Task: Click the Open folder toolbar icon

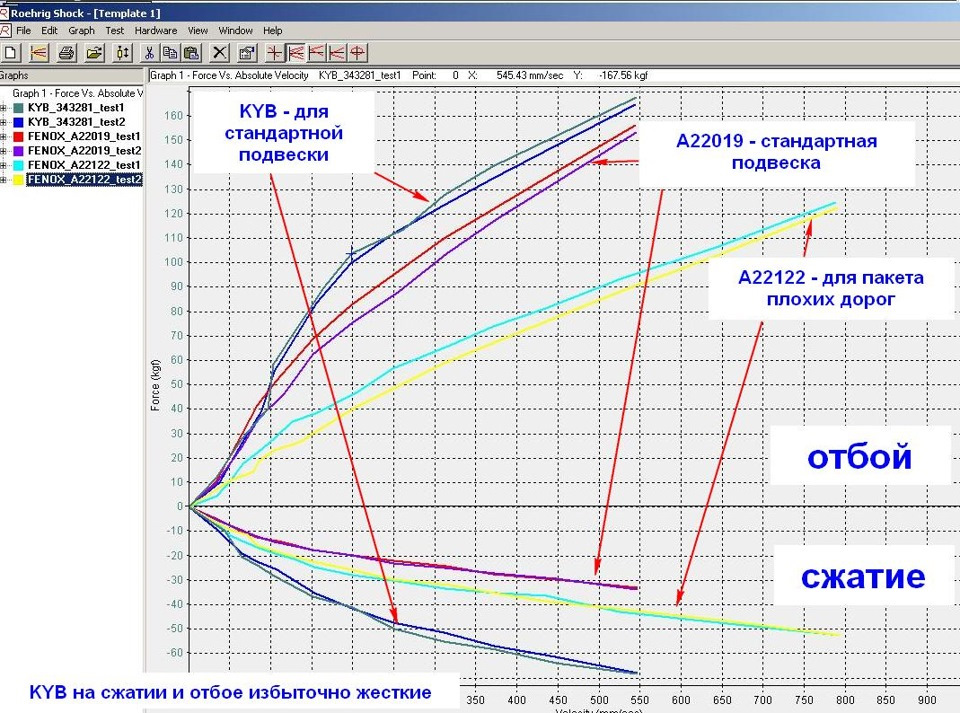Action: point(94,53)
